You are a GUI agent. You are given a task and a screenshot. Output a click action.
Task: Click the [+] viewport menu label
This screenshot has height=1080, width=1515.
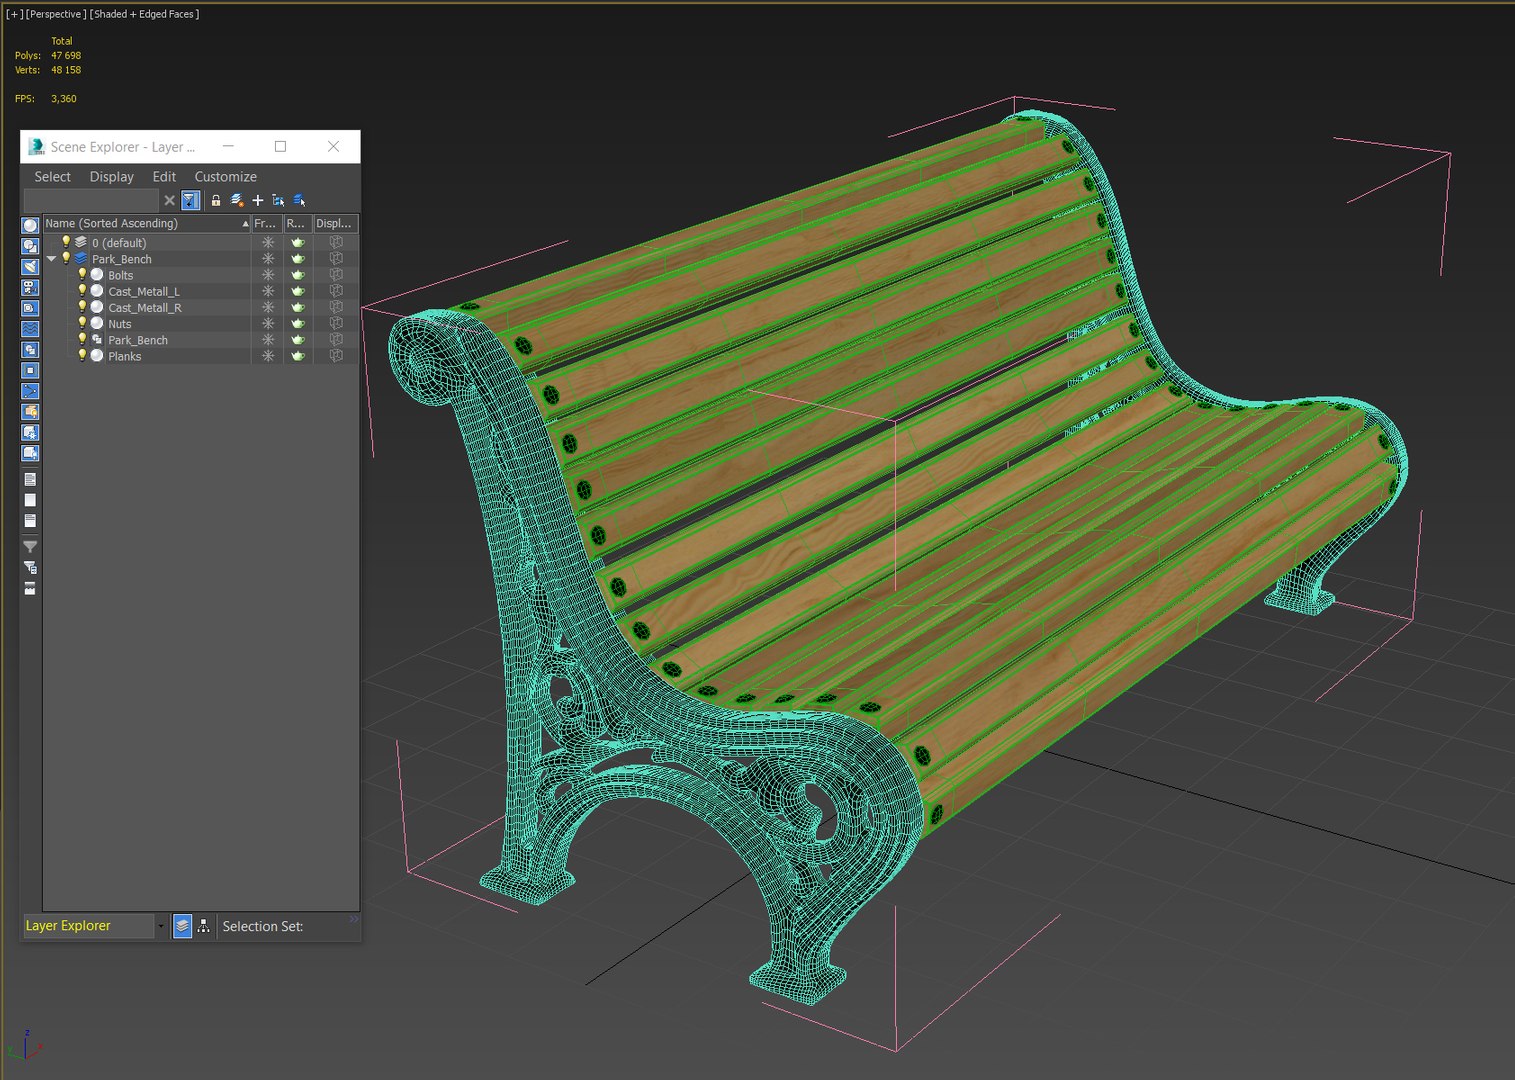14,14
